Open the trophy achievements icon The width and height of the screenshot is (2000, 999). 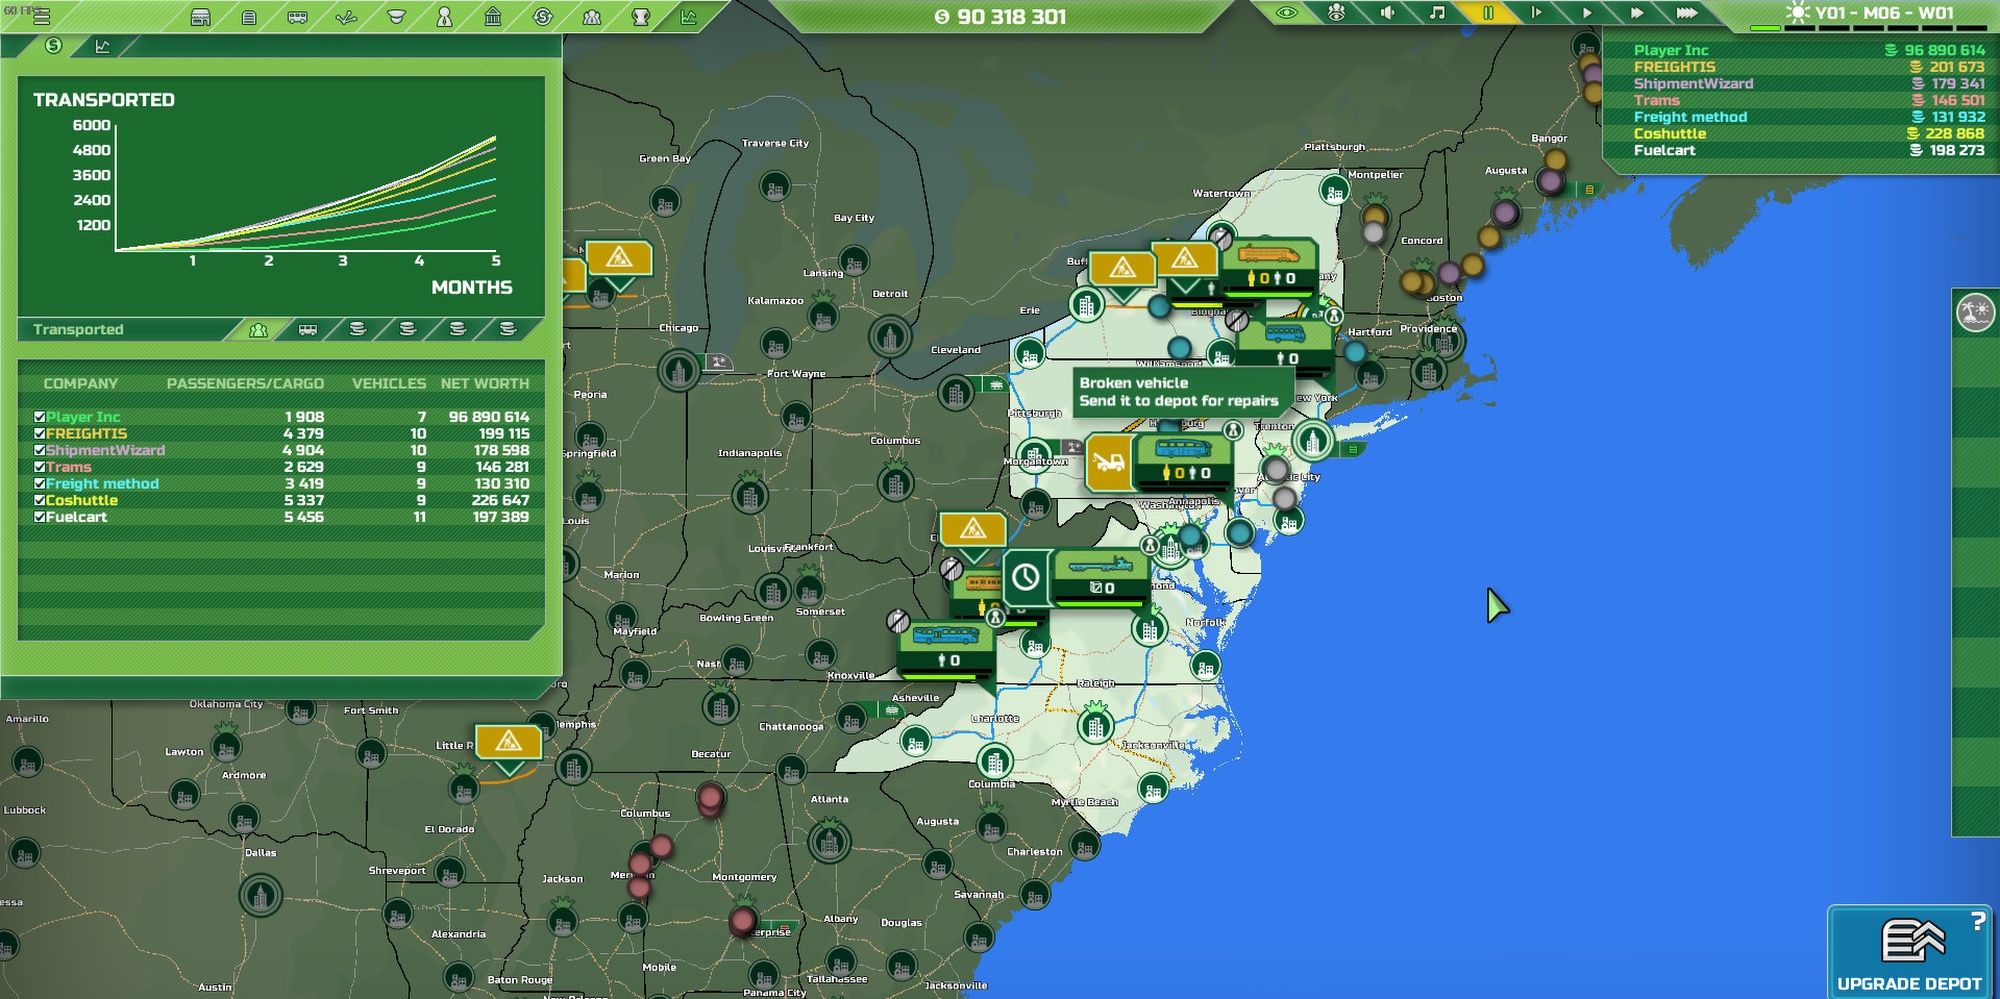pos(641,16)
